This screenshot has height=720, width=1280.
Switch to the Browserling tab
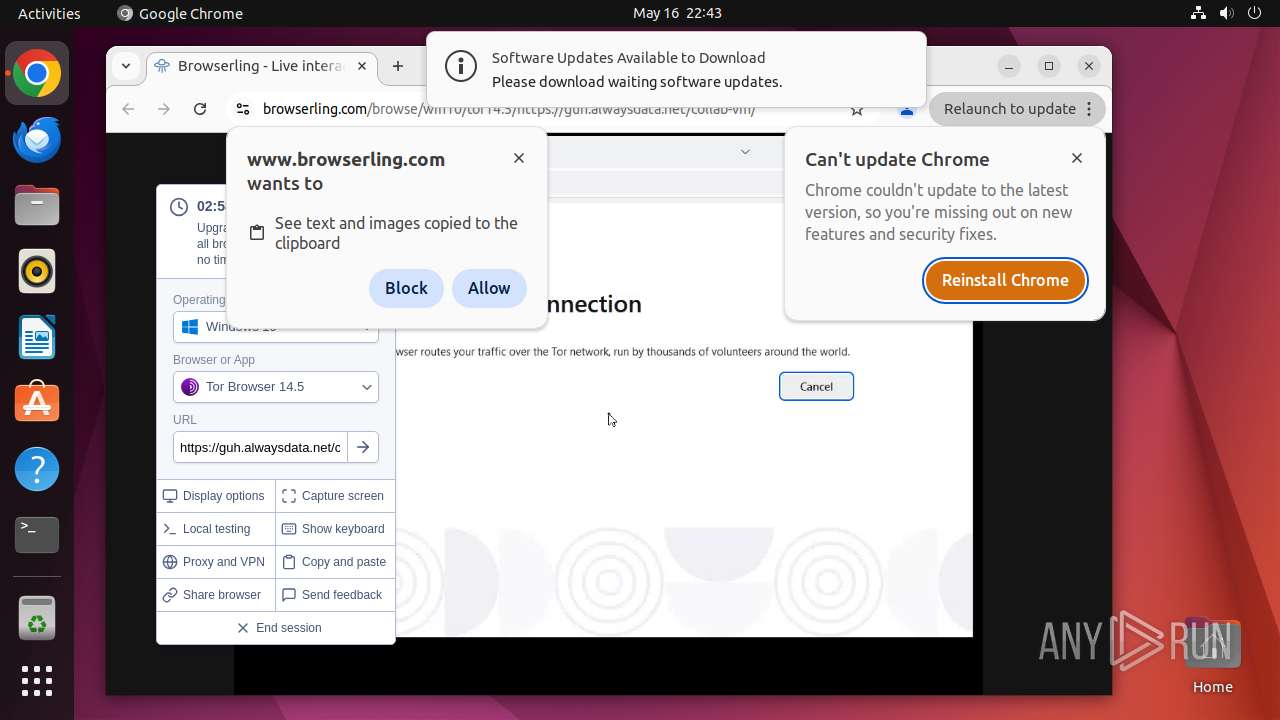tap(262, 66)
